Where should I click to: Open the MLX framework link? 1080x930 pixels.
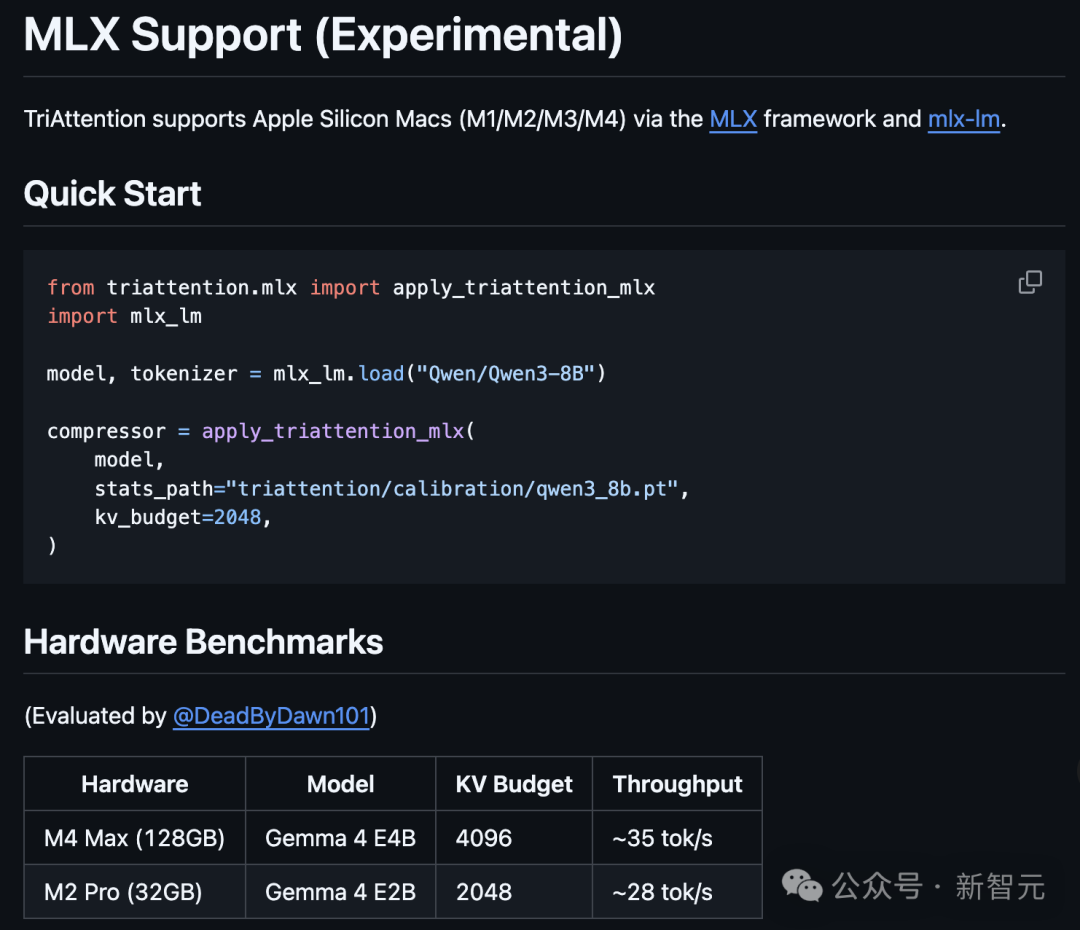tap(733, 119)
